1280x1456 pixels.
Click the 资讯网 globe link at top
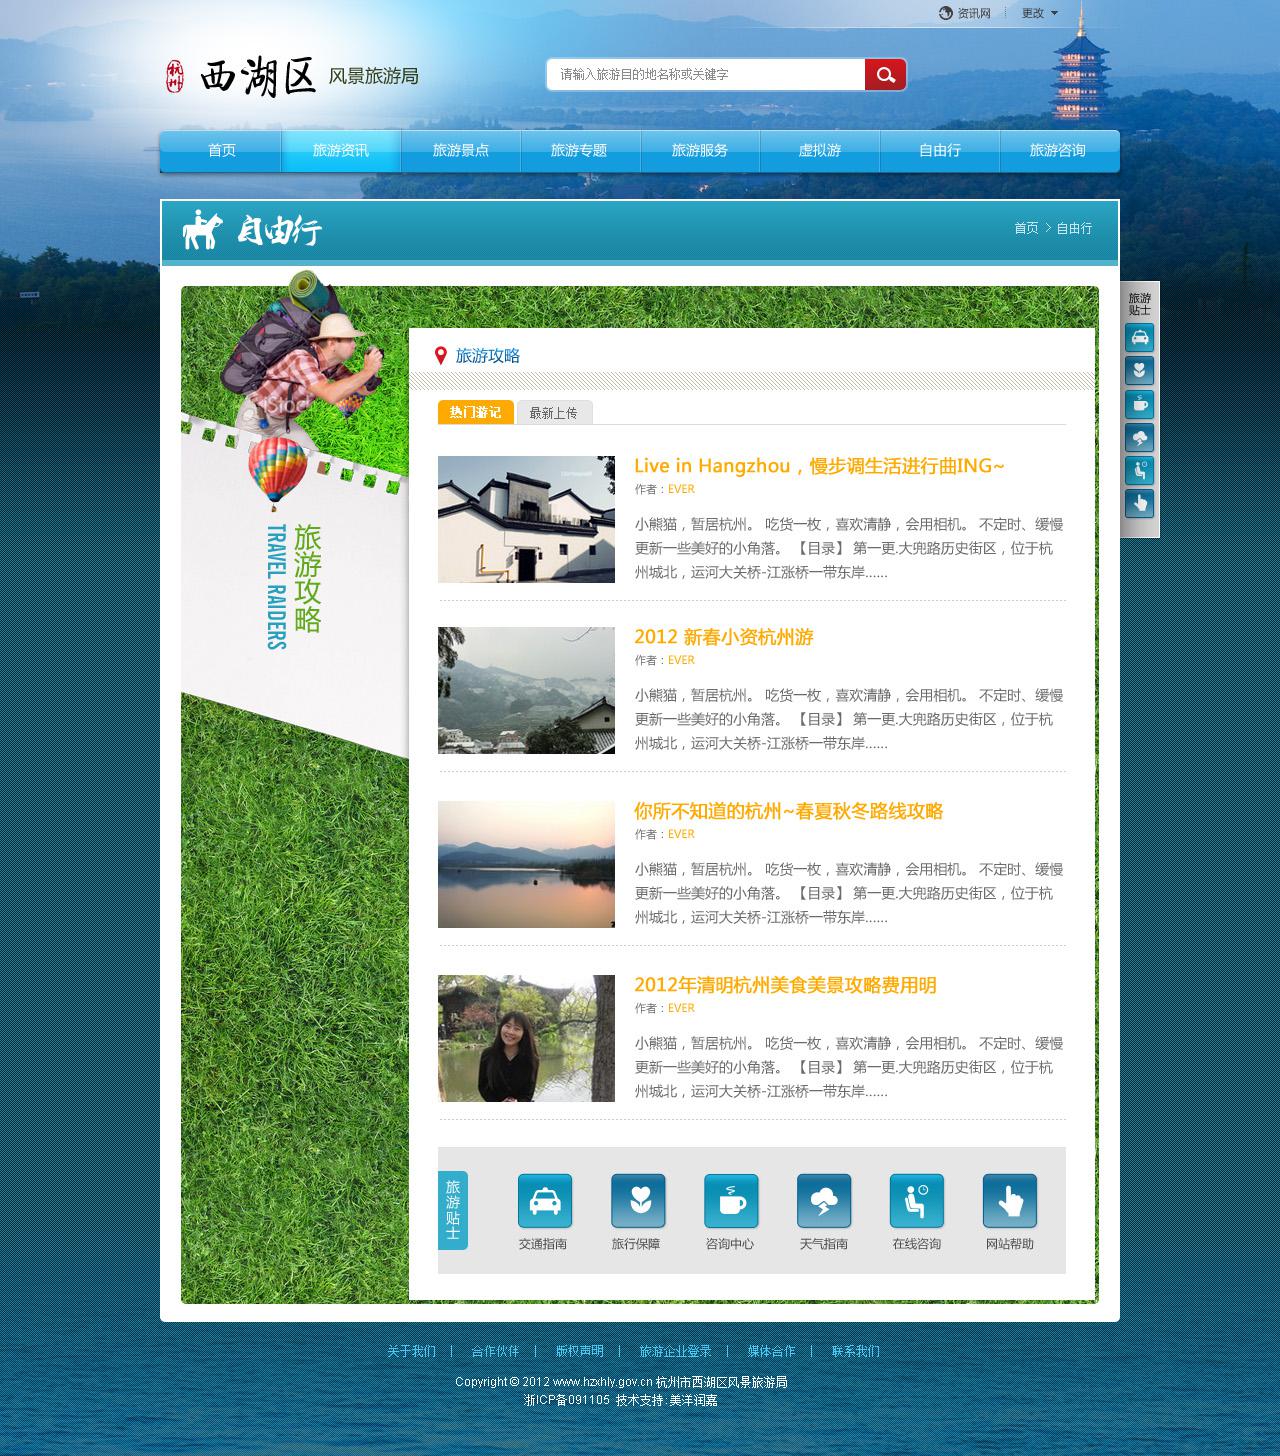pyautogui.click(x=965, y=13)
